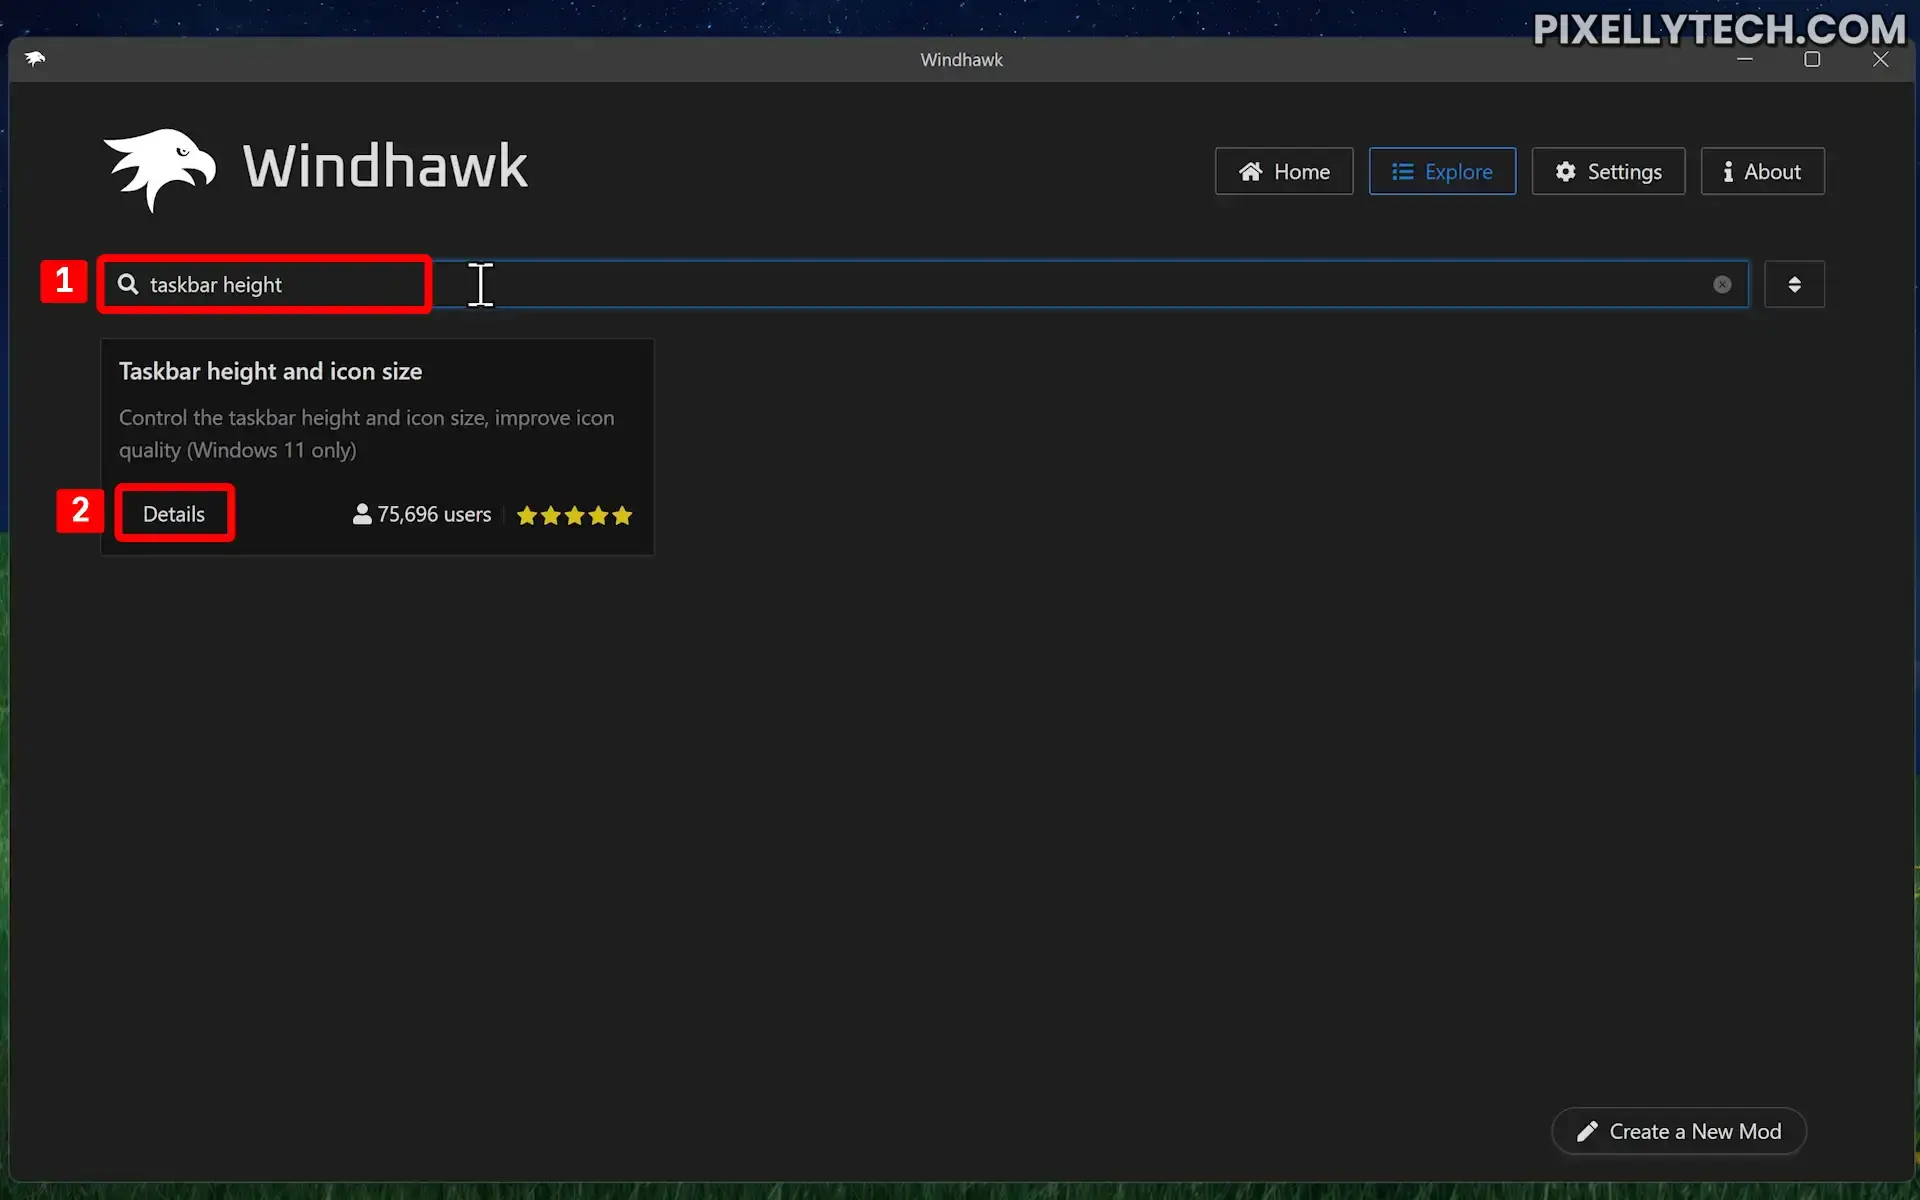Click the '75,696 users' count
Image resolution: width=1920 pixels, height=1200 pixels.
[422, 514]
